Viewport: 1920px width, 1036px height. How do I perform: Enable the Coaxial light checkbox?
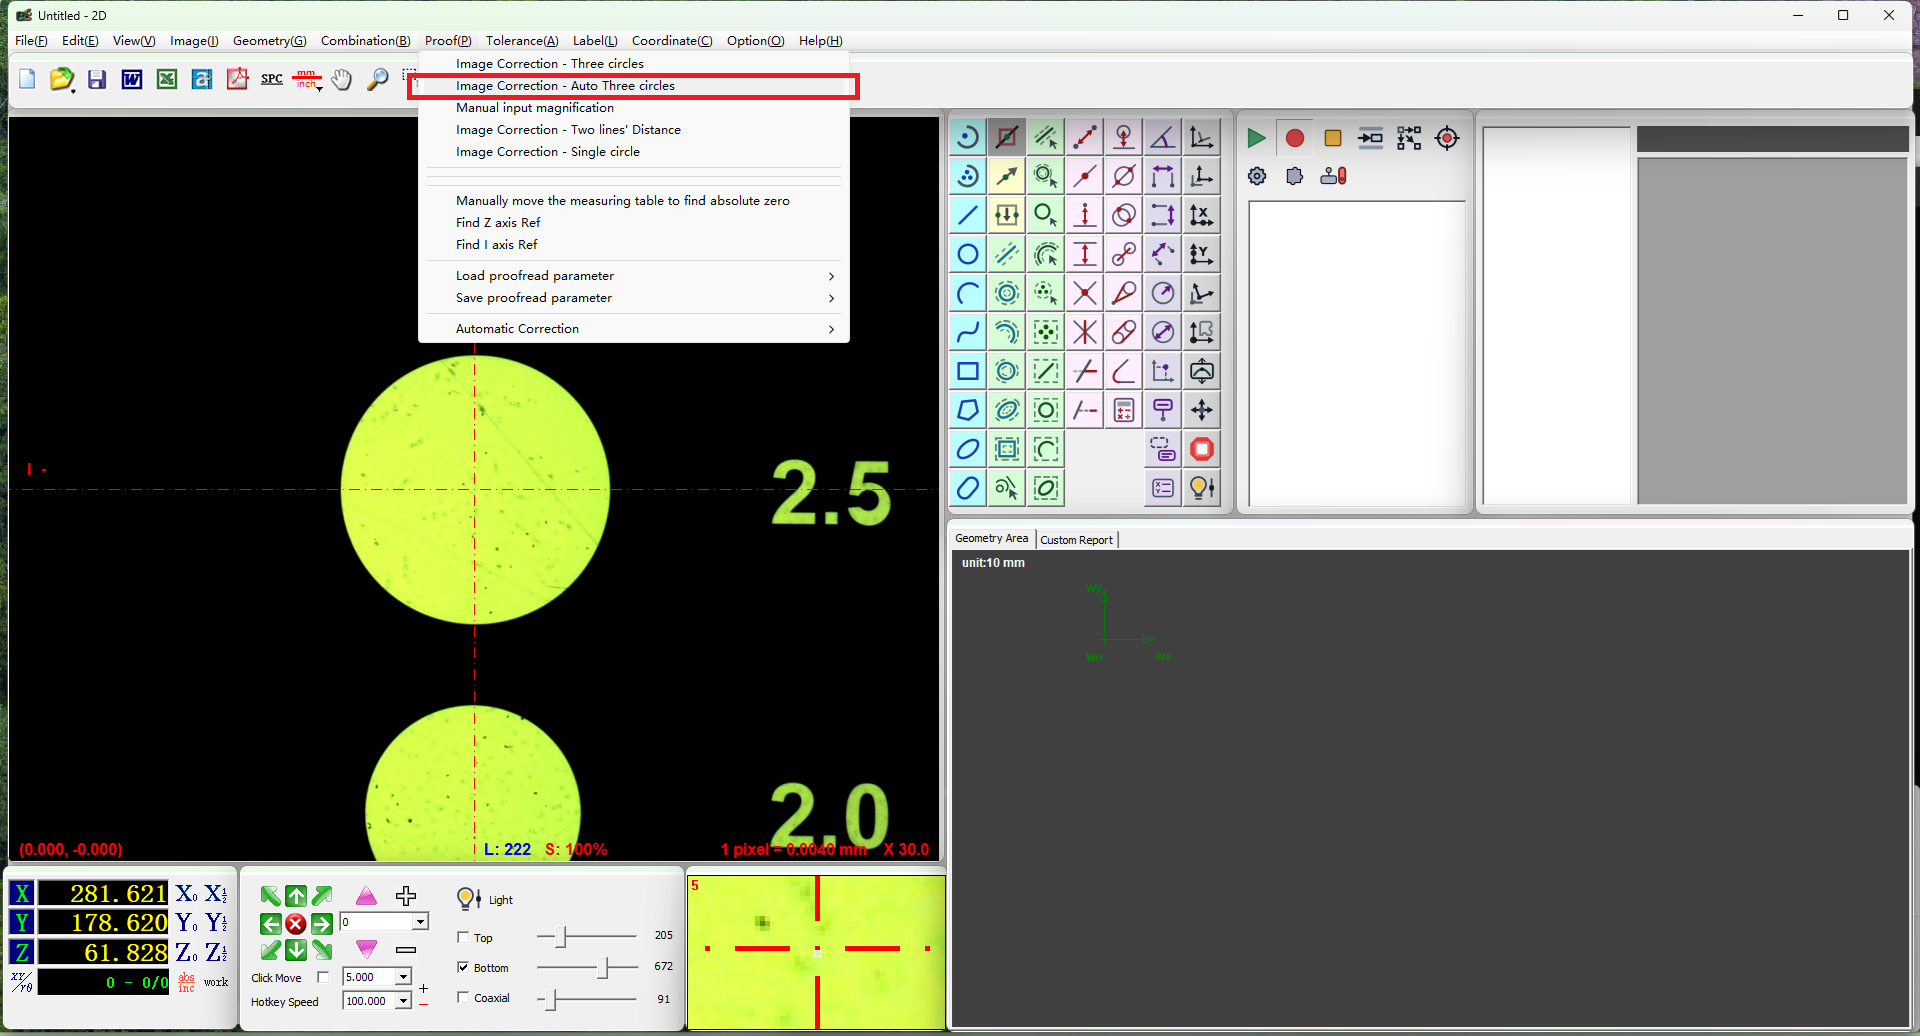coord(463,997)
